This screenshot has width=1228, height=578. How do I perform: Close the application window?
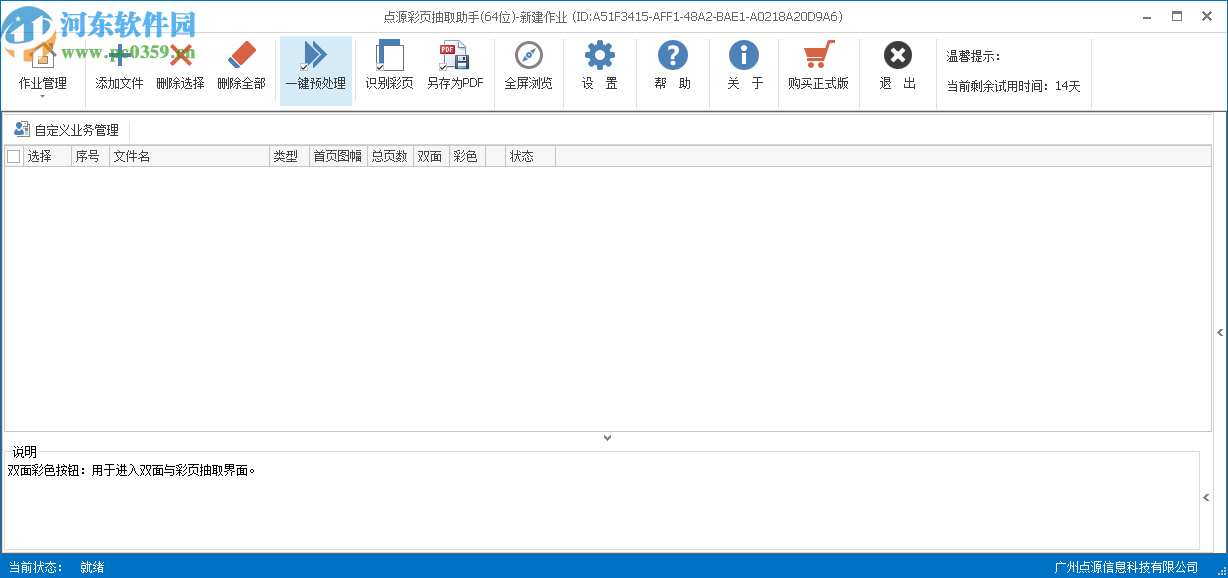click(x=1207, y=16)
